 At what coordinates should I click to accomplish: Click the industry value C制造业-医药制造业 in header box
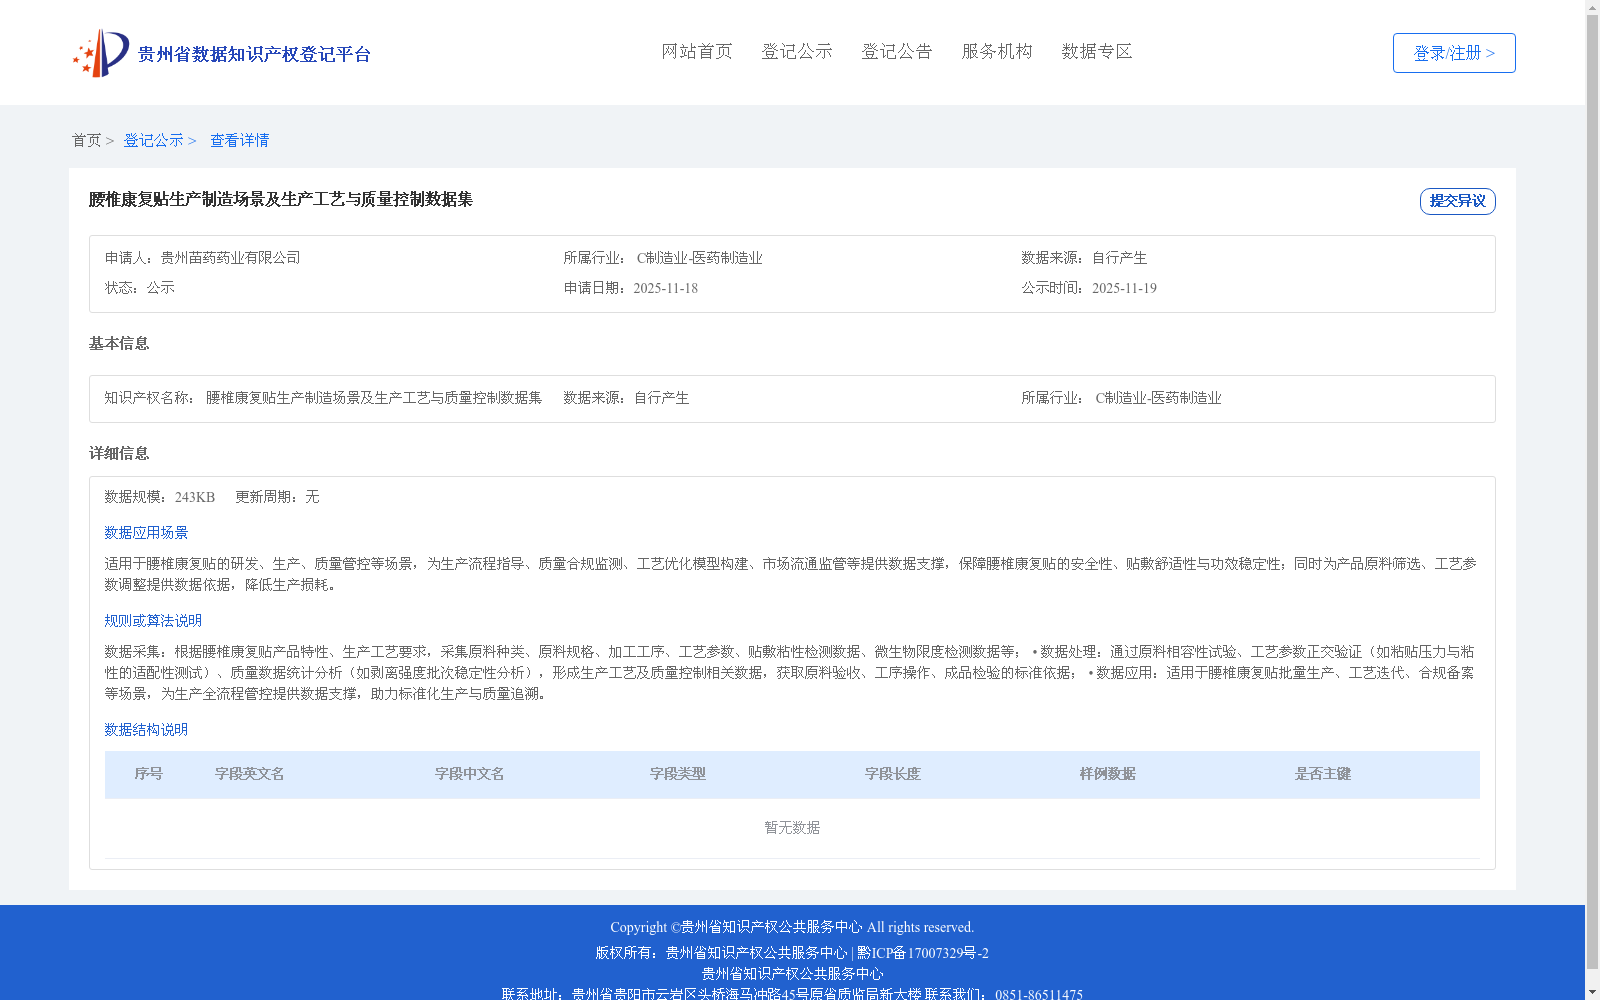point(699,258)
